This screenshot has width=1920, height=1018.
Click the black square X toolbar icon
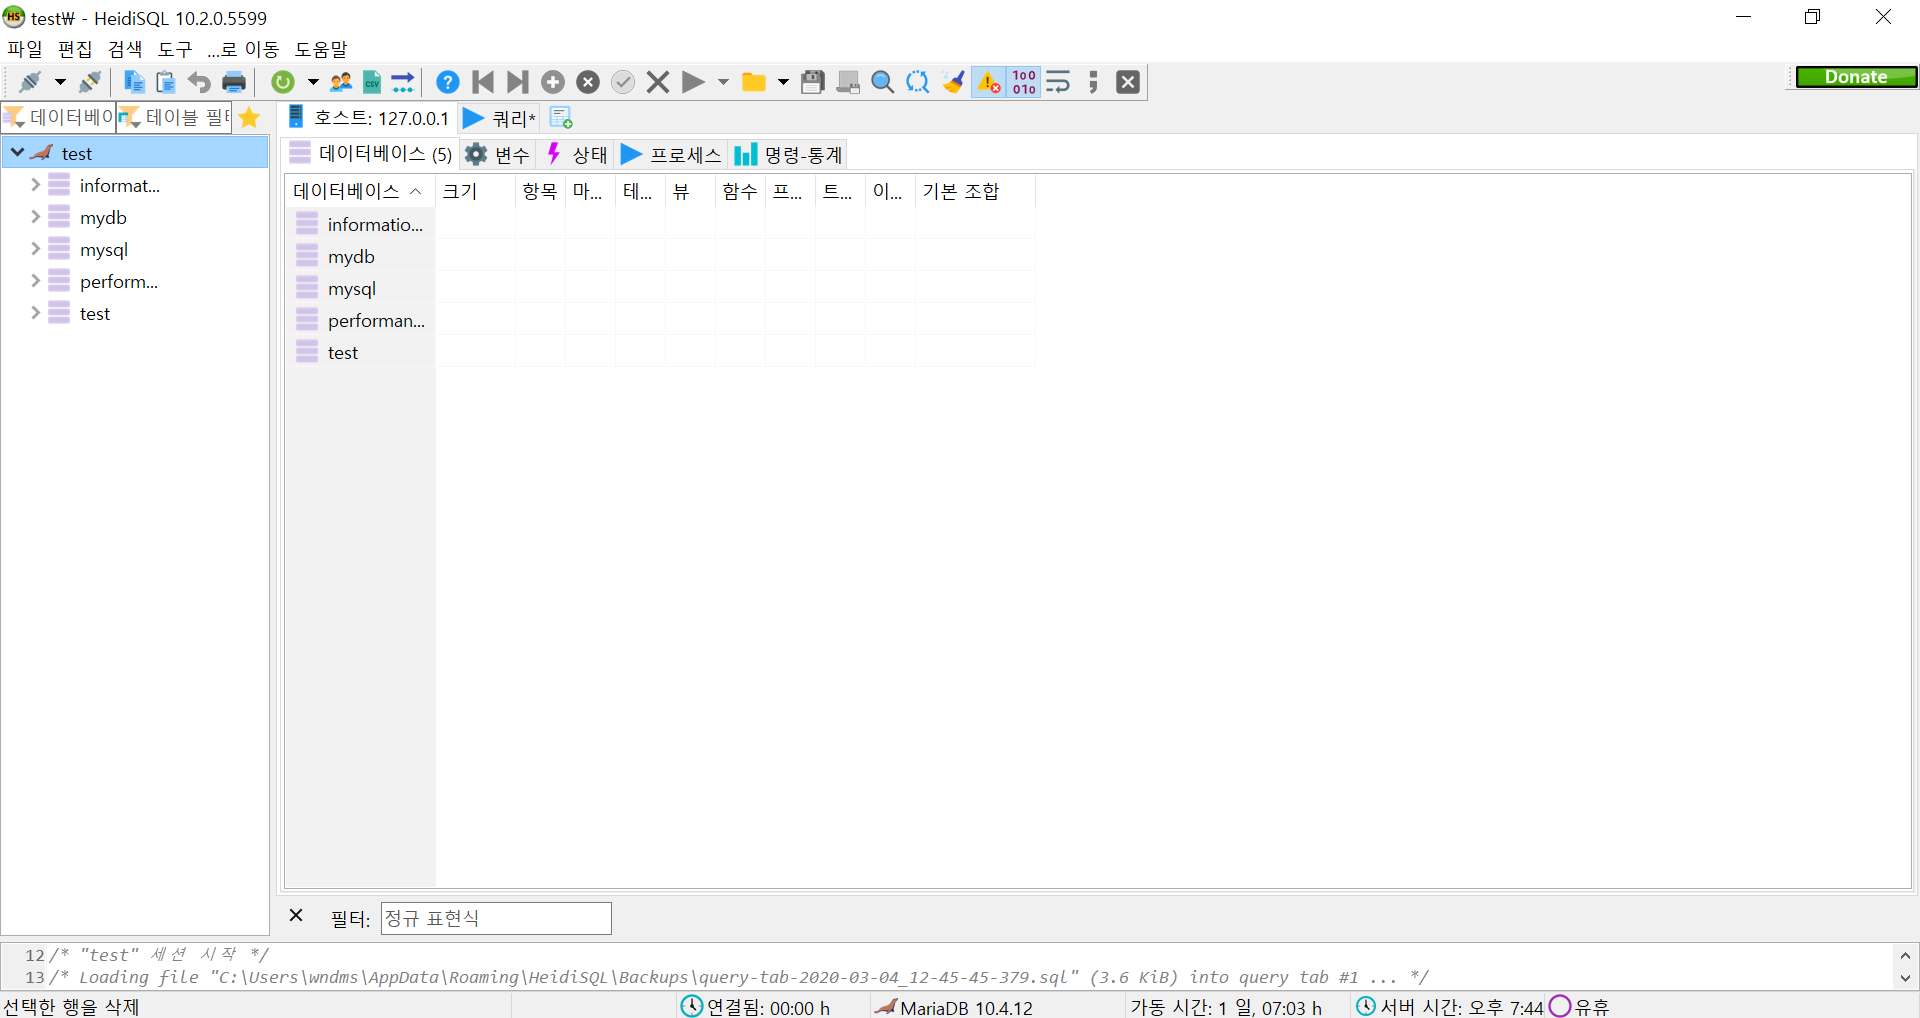(x=1128, y=82)
